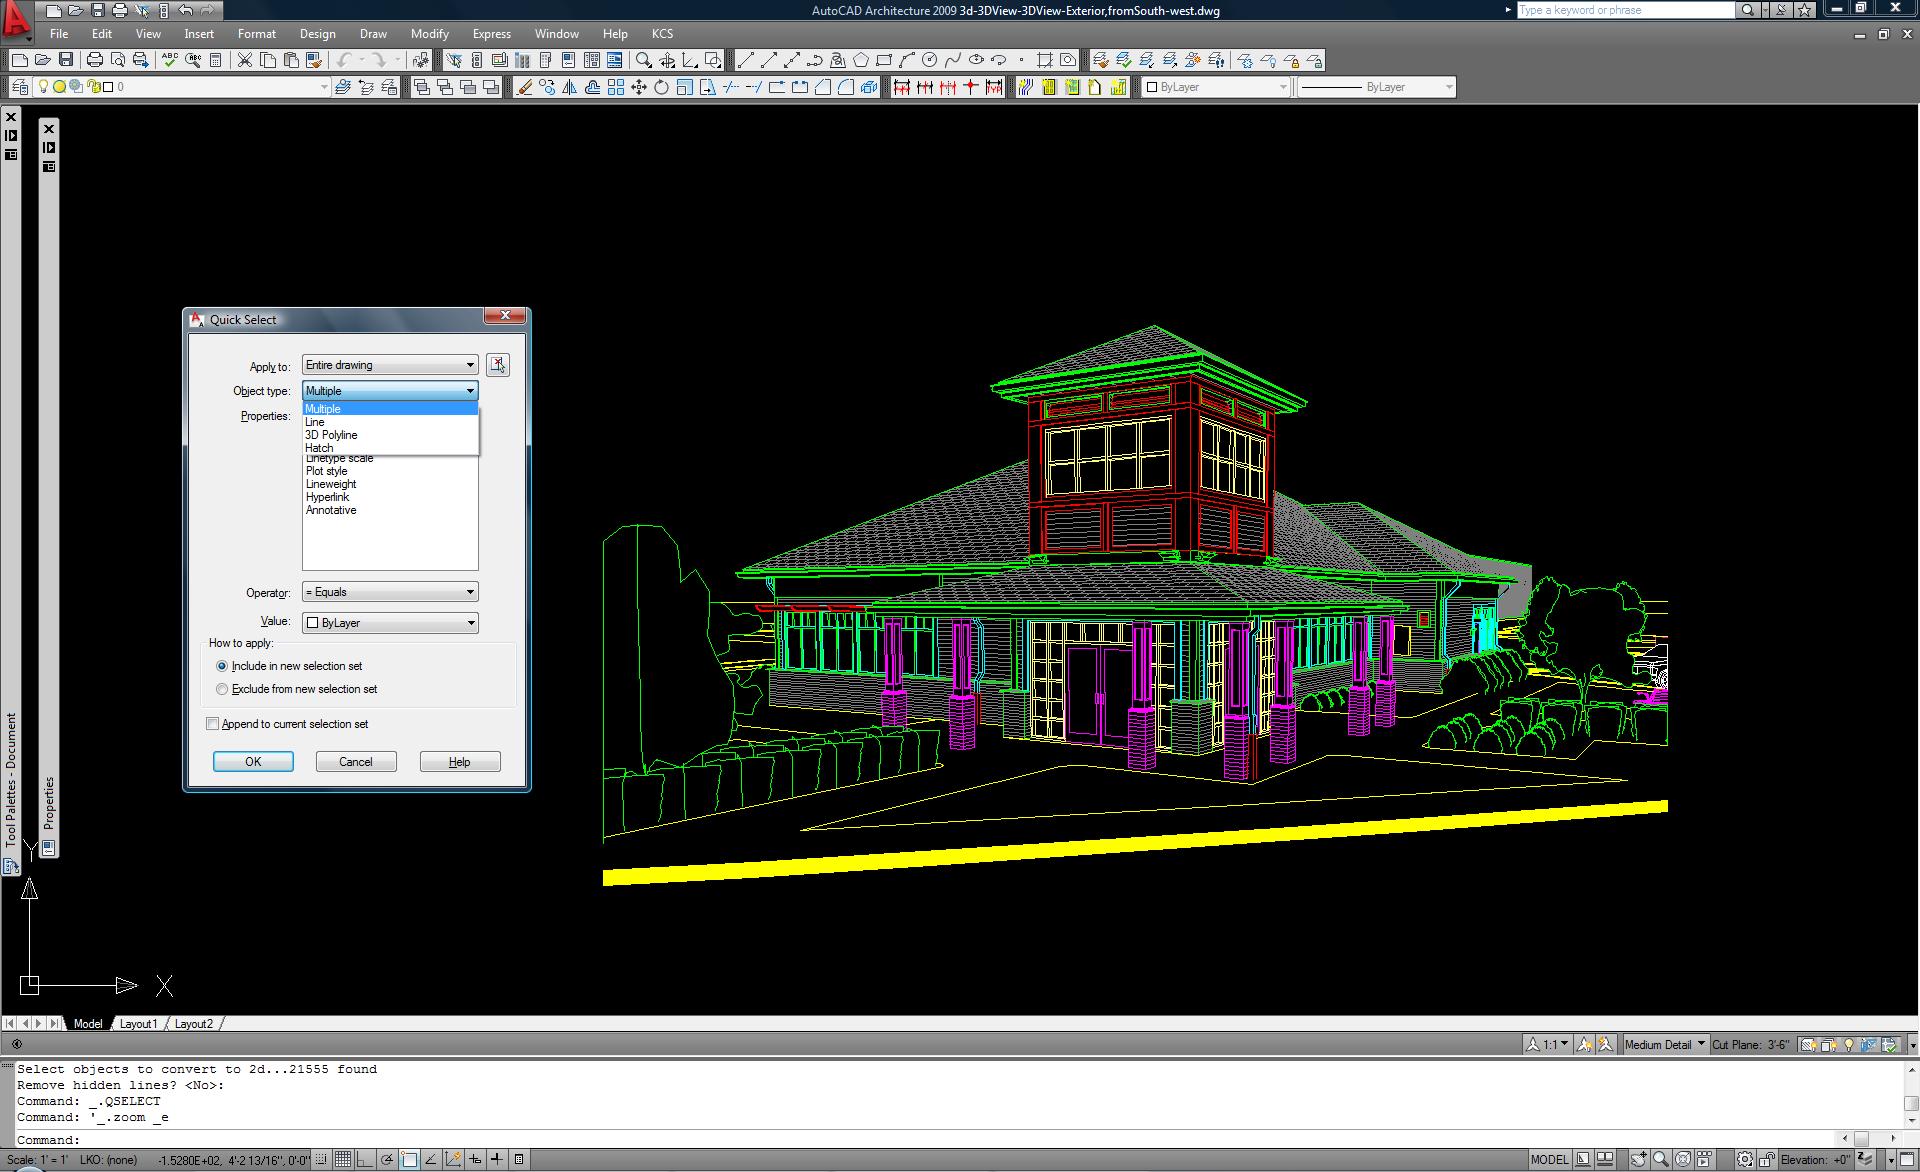Click the Zoom magnifier toolbar icon

[644, 60]
